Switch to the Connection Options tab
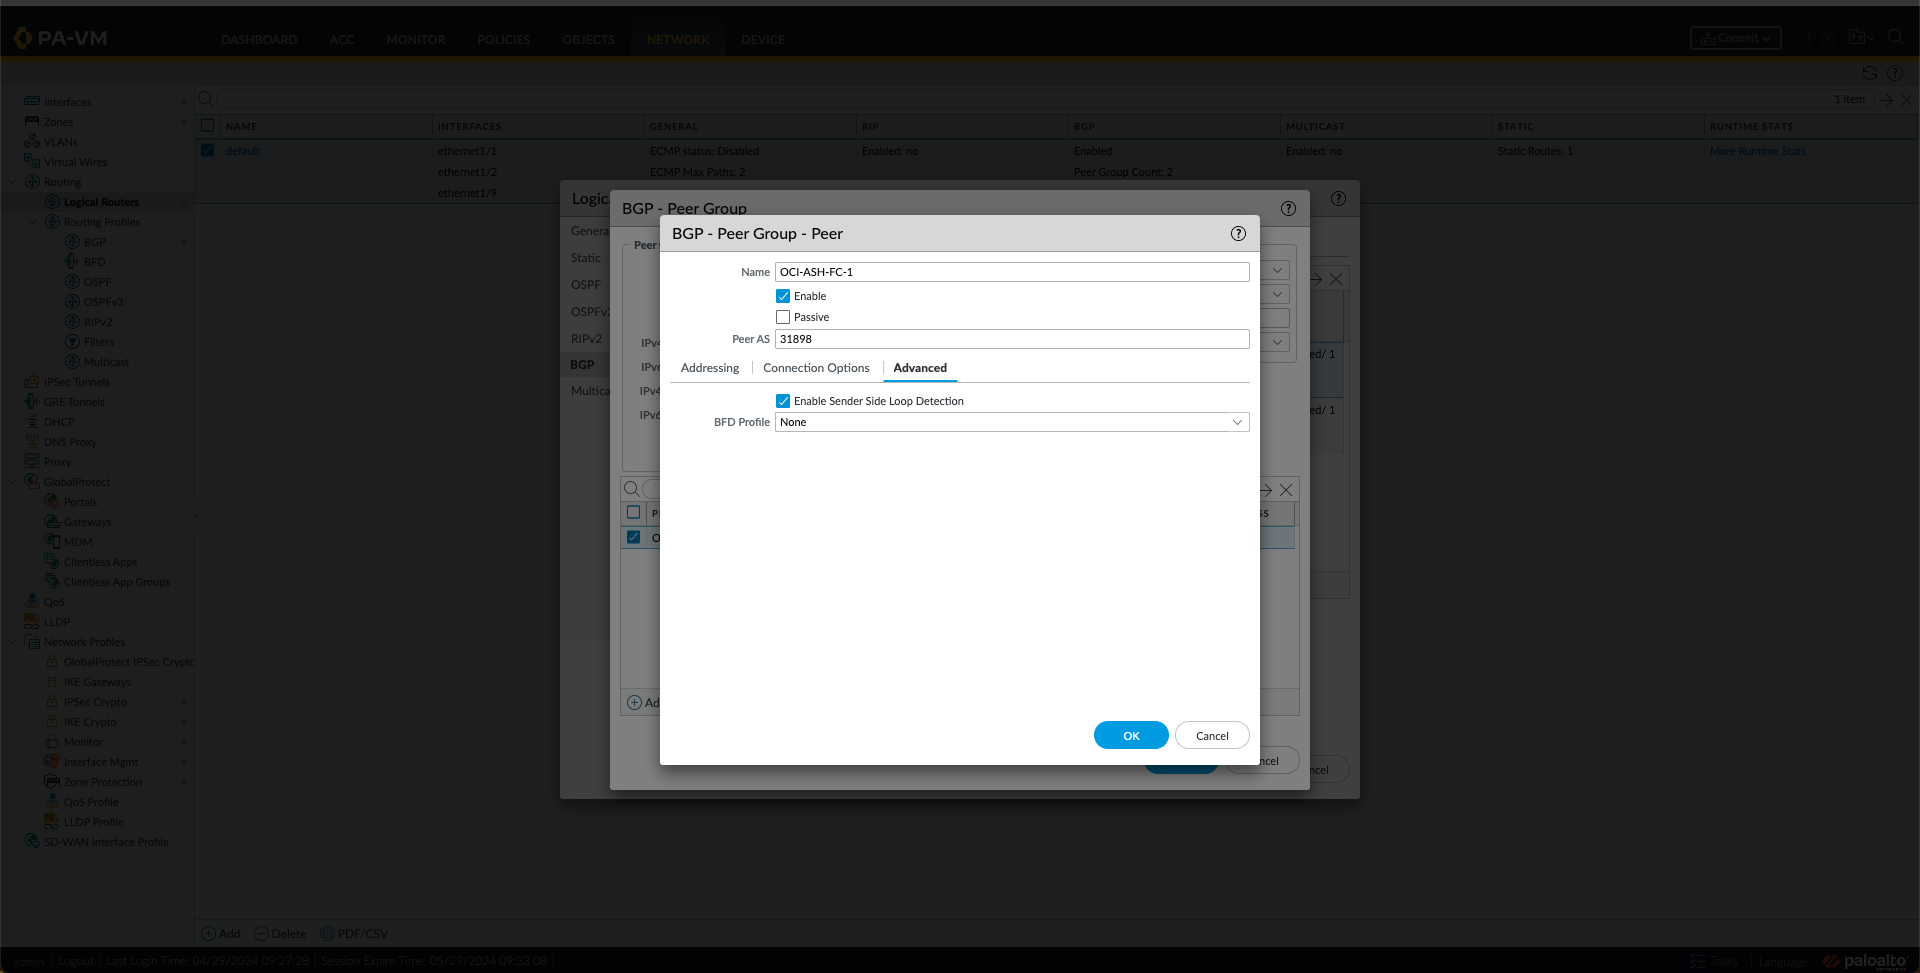Viewport: 1920px width, 973px height. tap(816, 368)
